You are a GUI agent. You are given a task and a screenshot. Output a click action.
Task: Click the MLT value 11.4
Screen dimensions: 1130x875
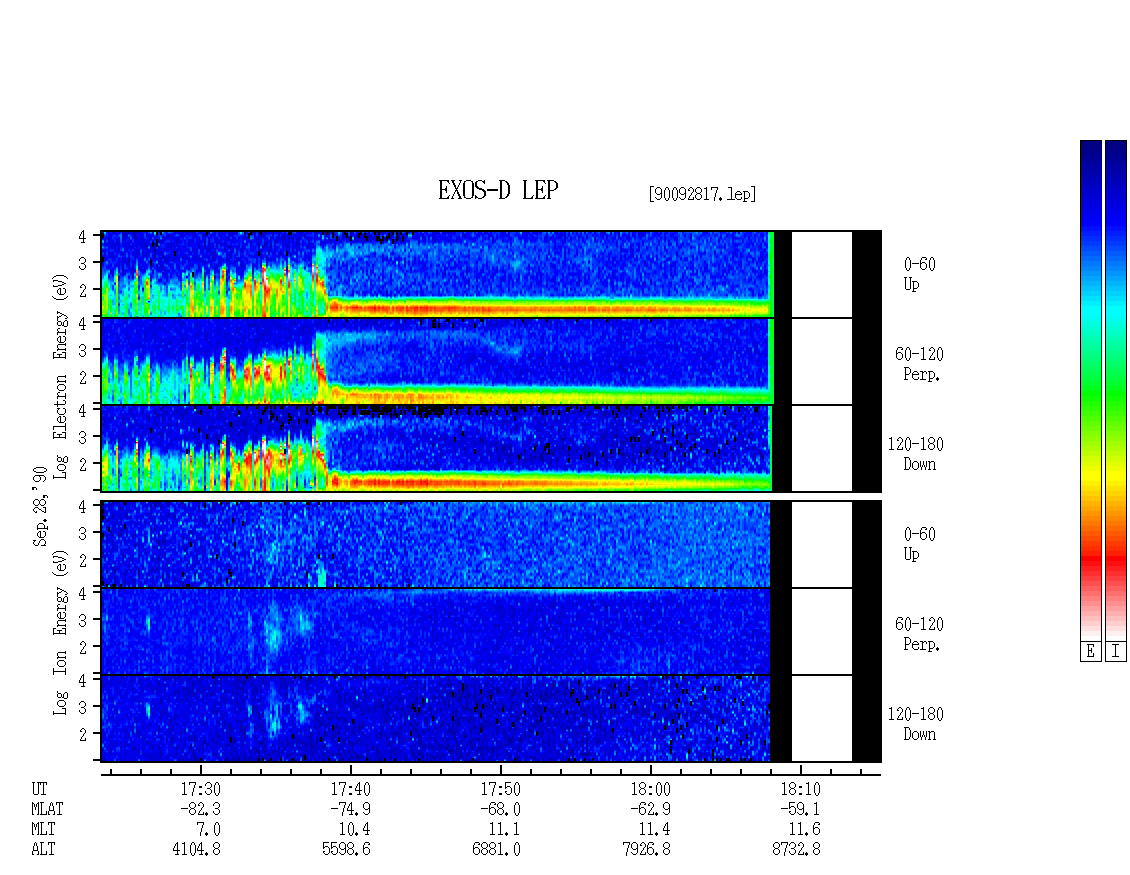tap(654, 829)
